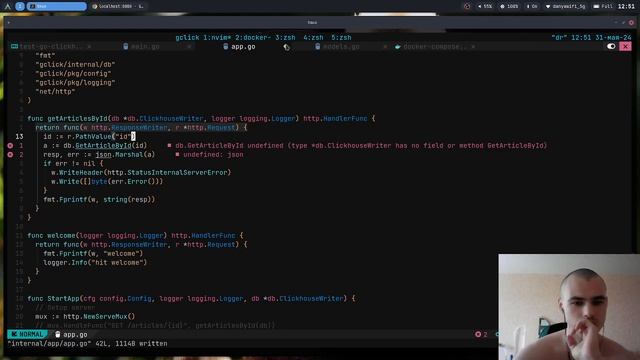Click the logger.Info("hit welcome") line

pos(95,262)
